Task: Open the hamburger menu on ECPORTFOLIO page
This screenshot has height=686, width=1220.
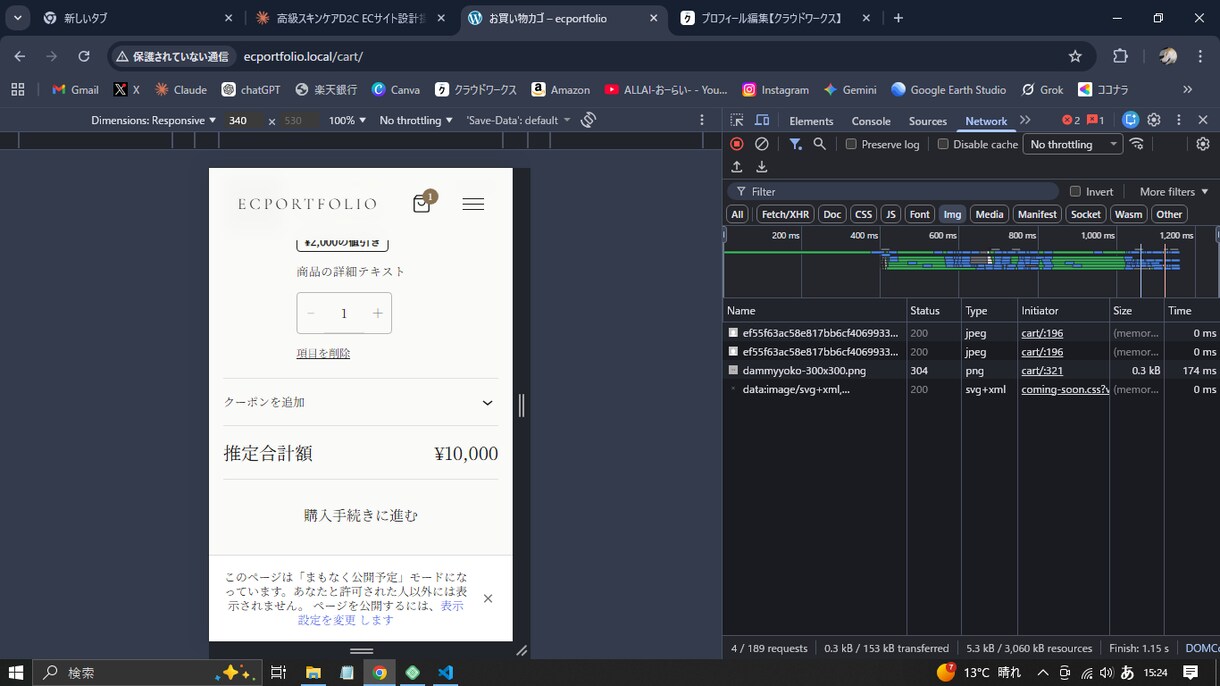Action: tap(473, 204)
